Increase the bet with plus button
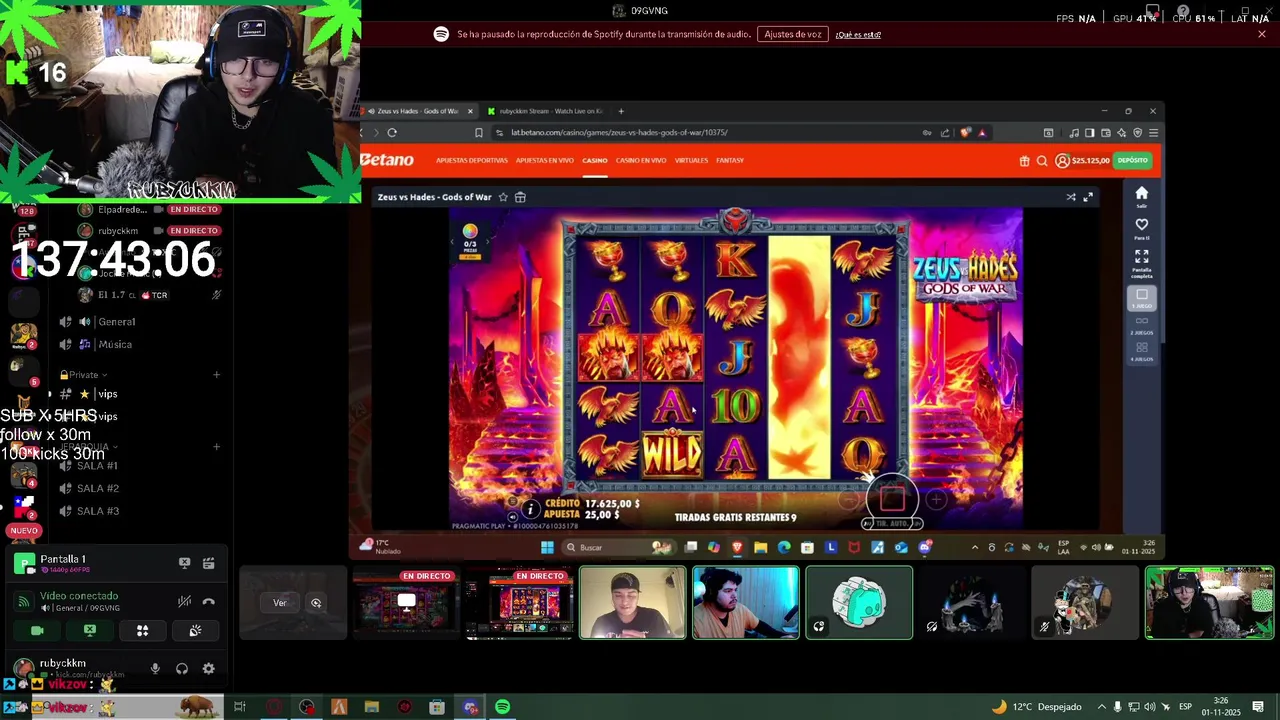The width and height of the screenshot is (1280, 720). (x=936, y=498)
